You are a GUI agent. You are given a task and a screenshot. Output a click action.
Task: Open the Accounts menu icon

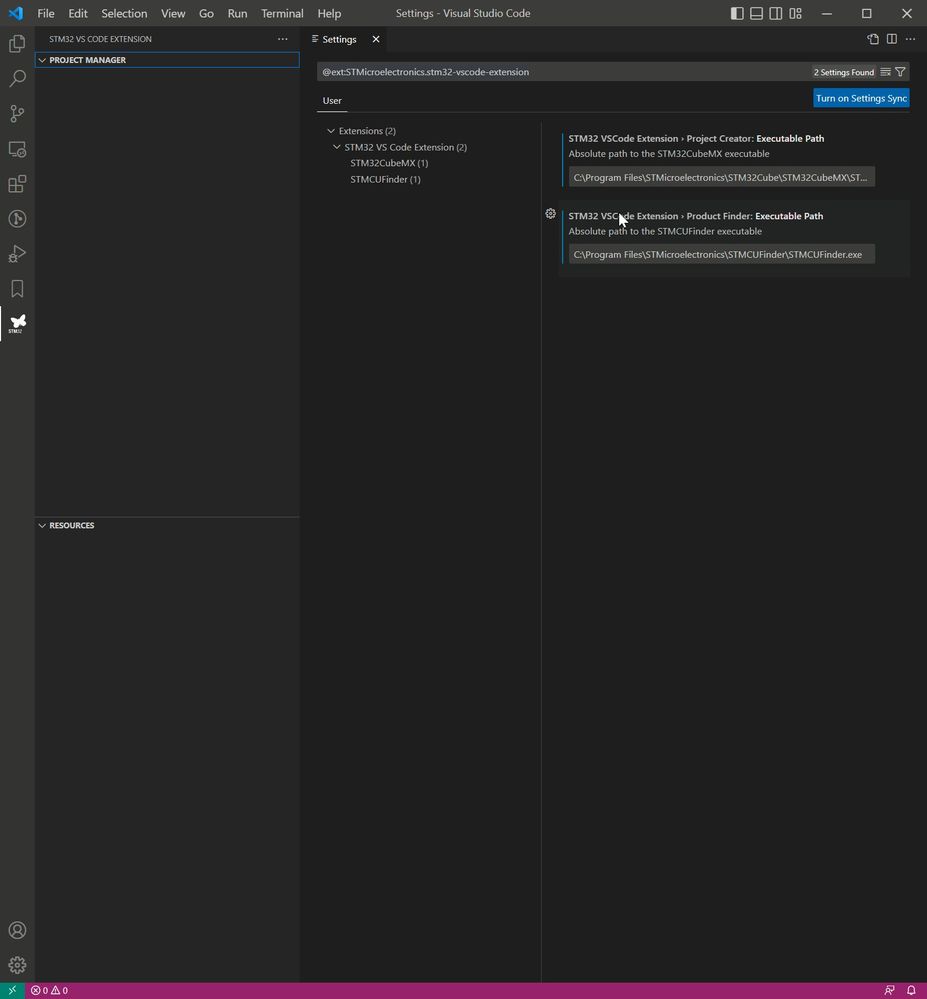[17, 930]
